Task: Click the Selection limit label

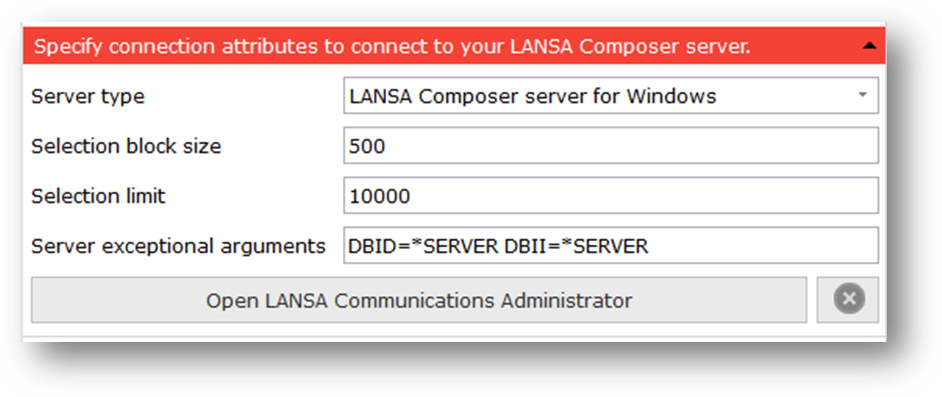Action: tap(98, 196)
